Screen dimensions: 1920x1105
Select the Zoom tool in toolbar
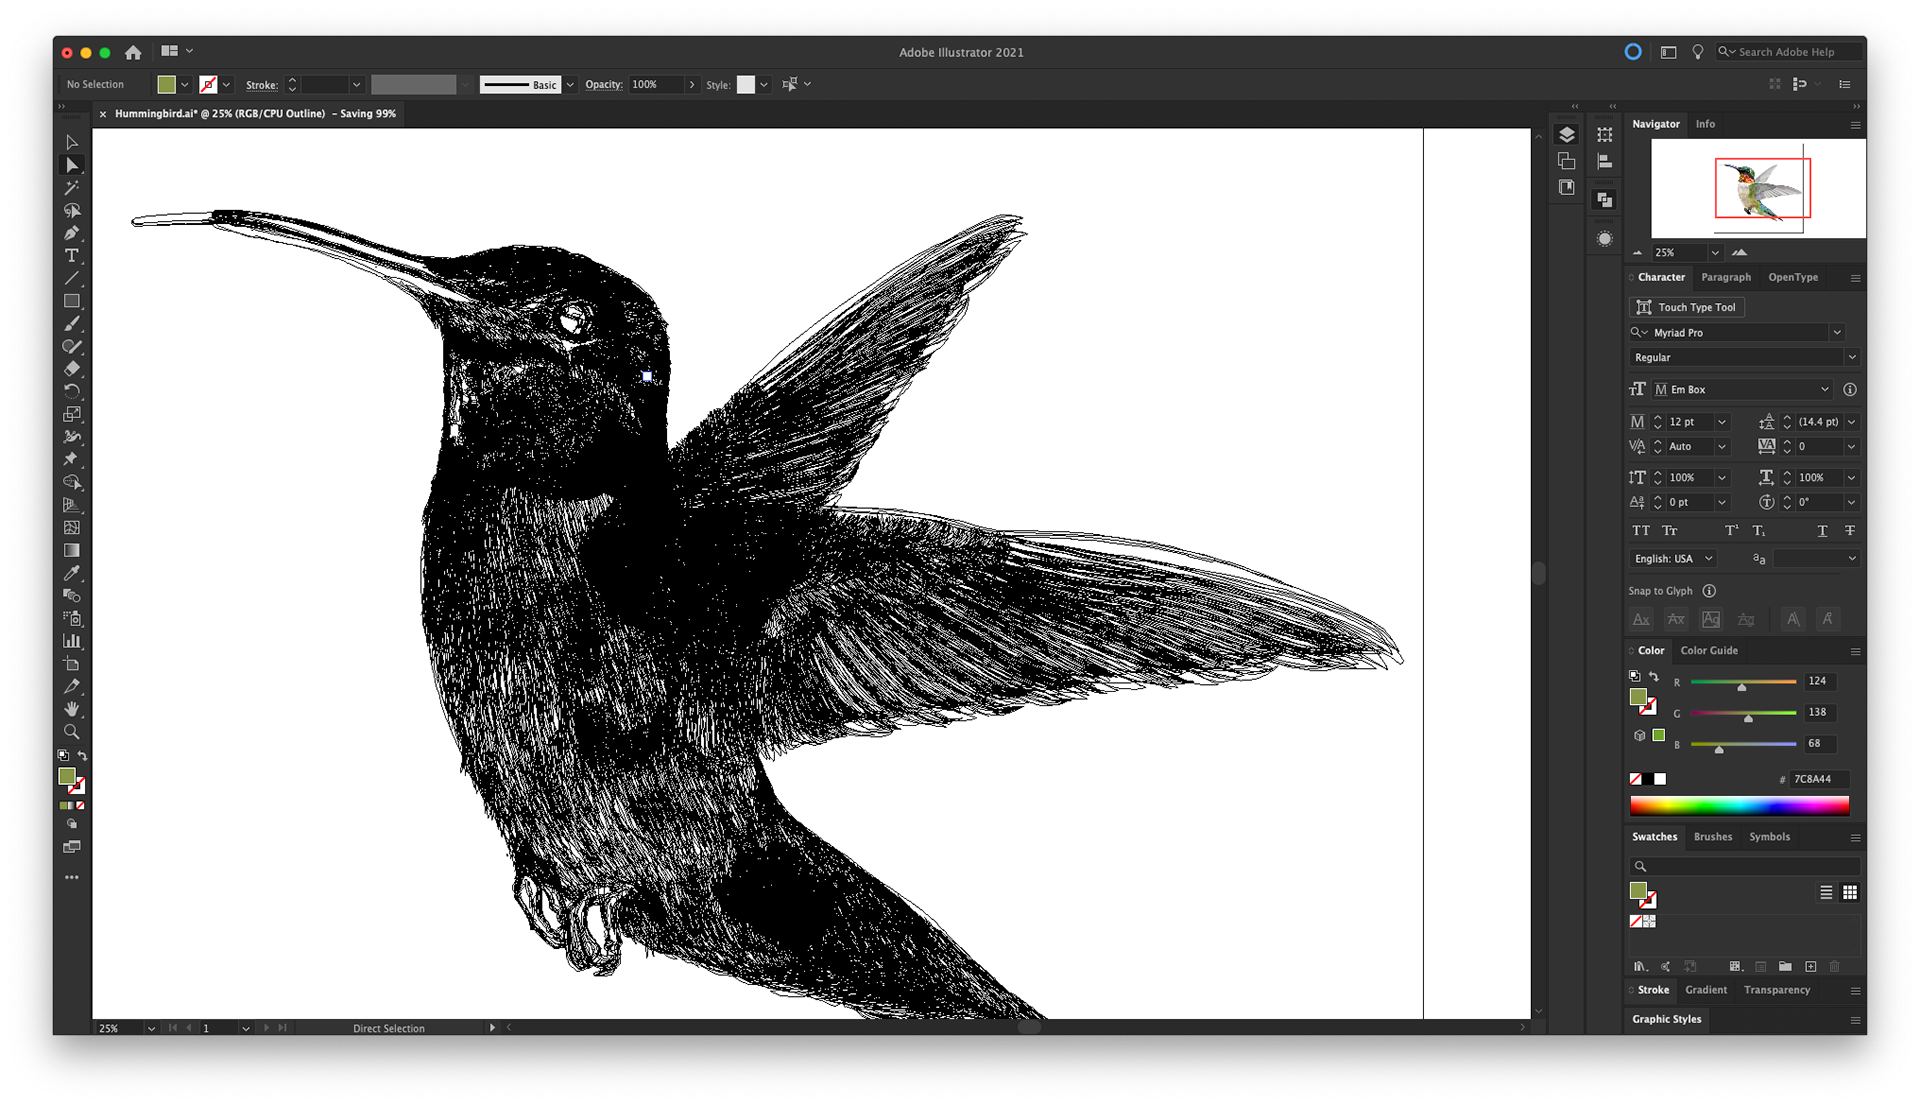coord(71,732)
